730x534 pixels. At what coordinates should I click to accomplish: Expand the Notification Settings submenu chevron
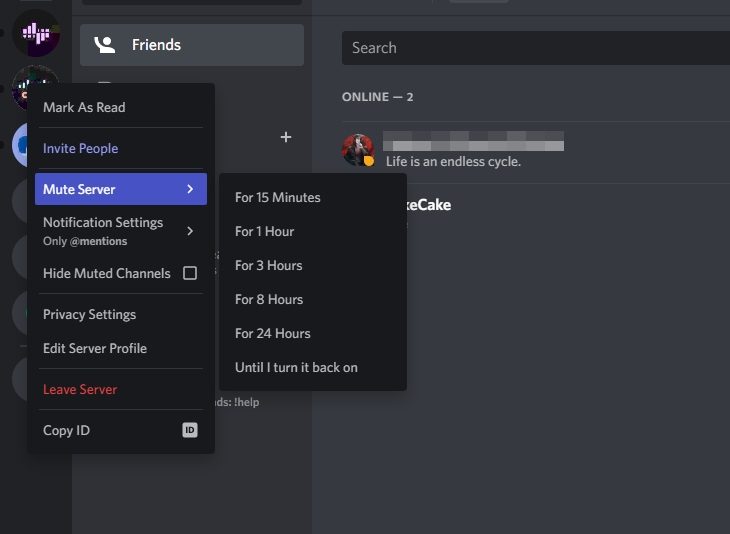click(x=190, y=231)
